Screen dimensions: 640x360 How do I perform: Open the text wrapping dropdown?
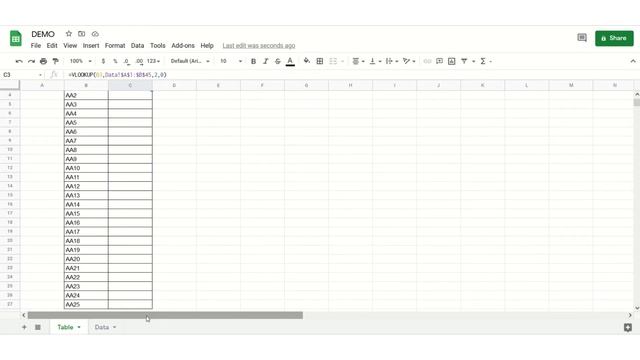pos(392,61)
